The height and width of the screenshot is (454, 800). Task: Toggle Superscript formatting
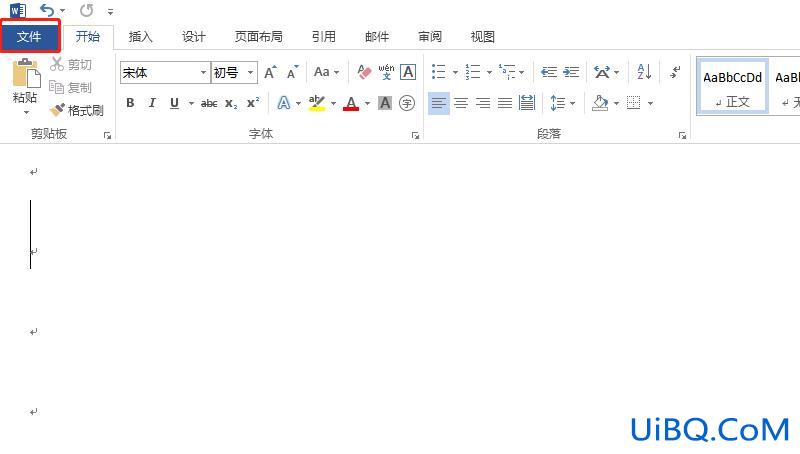(x=253, y=103)
